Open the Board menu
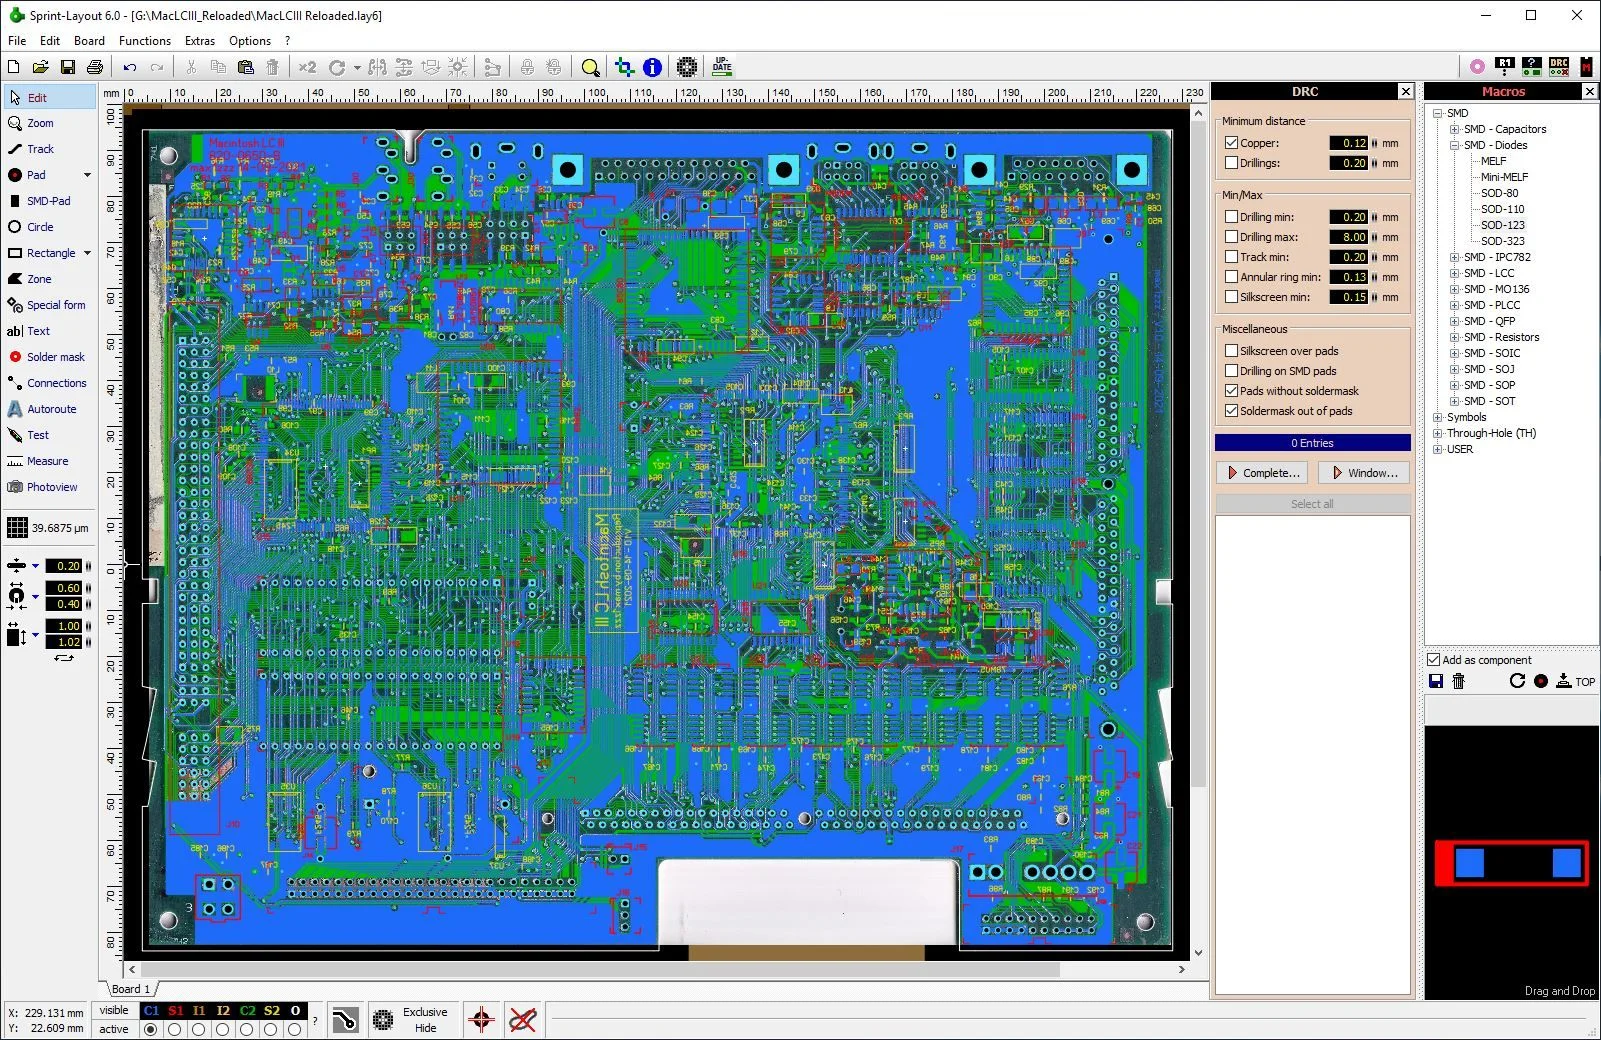Image resolution: width=1601 pixels, height=1040 pixels. (89, 41)
